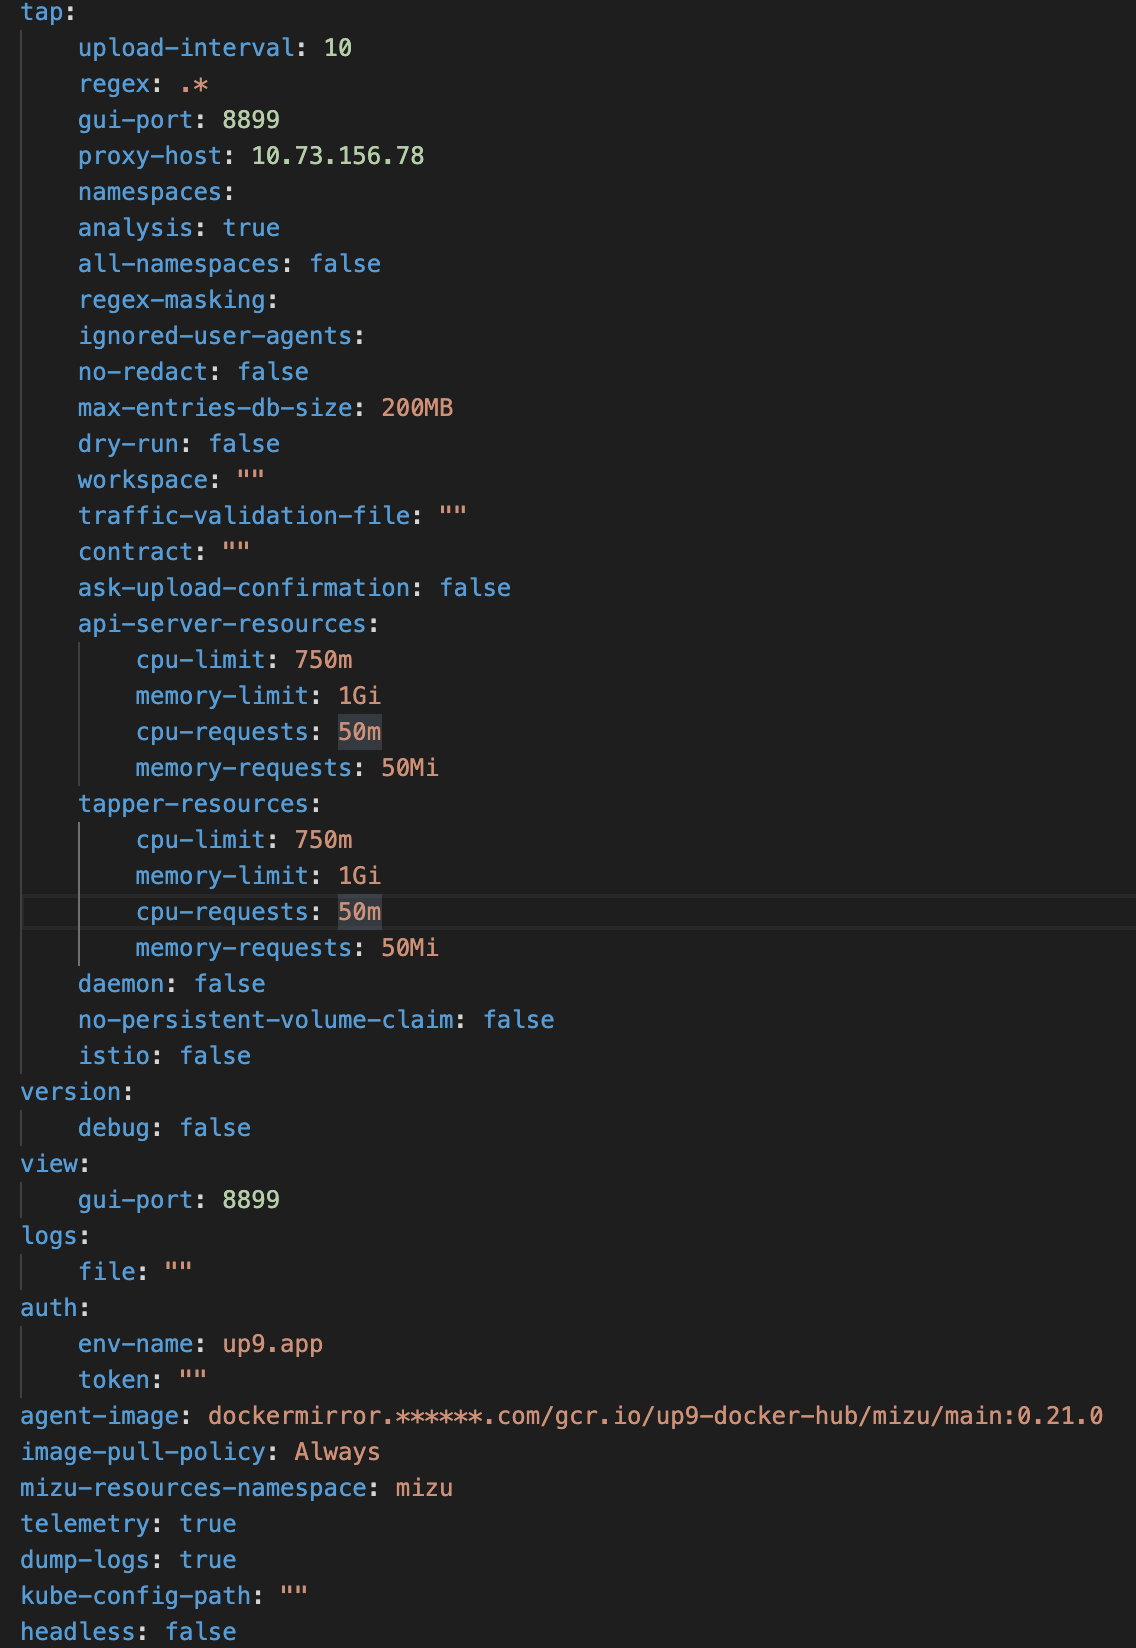Click the 'namespaces' key
Viewport: 1136px width, 1648px height.
click(150, 192)
